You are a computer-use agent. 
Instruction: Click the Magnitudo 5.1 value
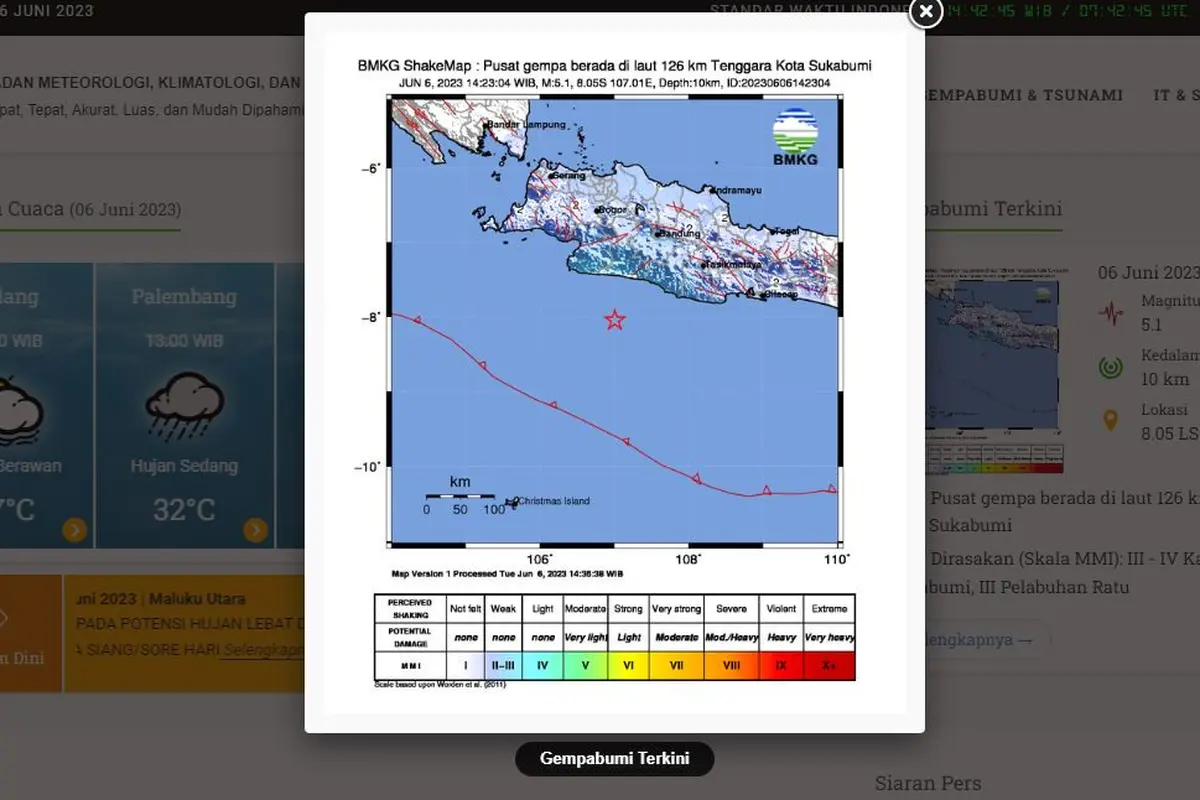click(1152, 325)
